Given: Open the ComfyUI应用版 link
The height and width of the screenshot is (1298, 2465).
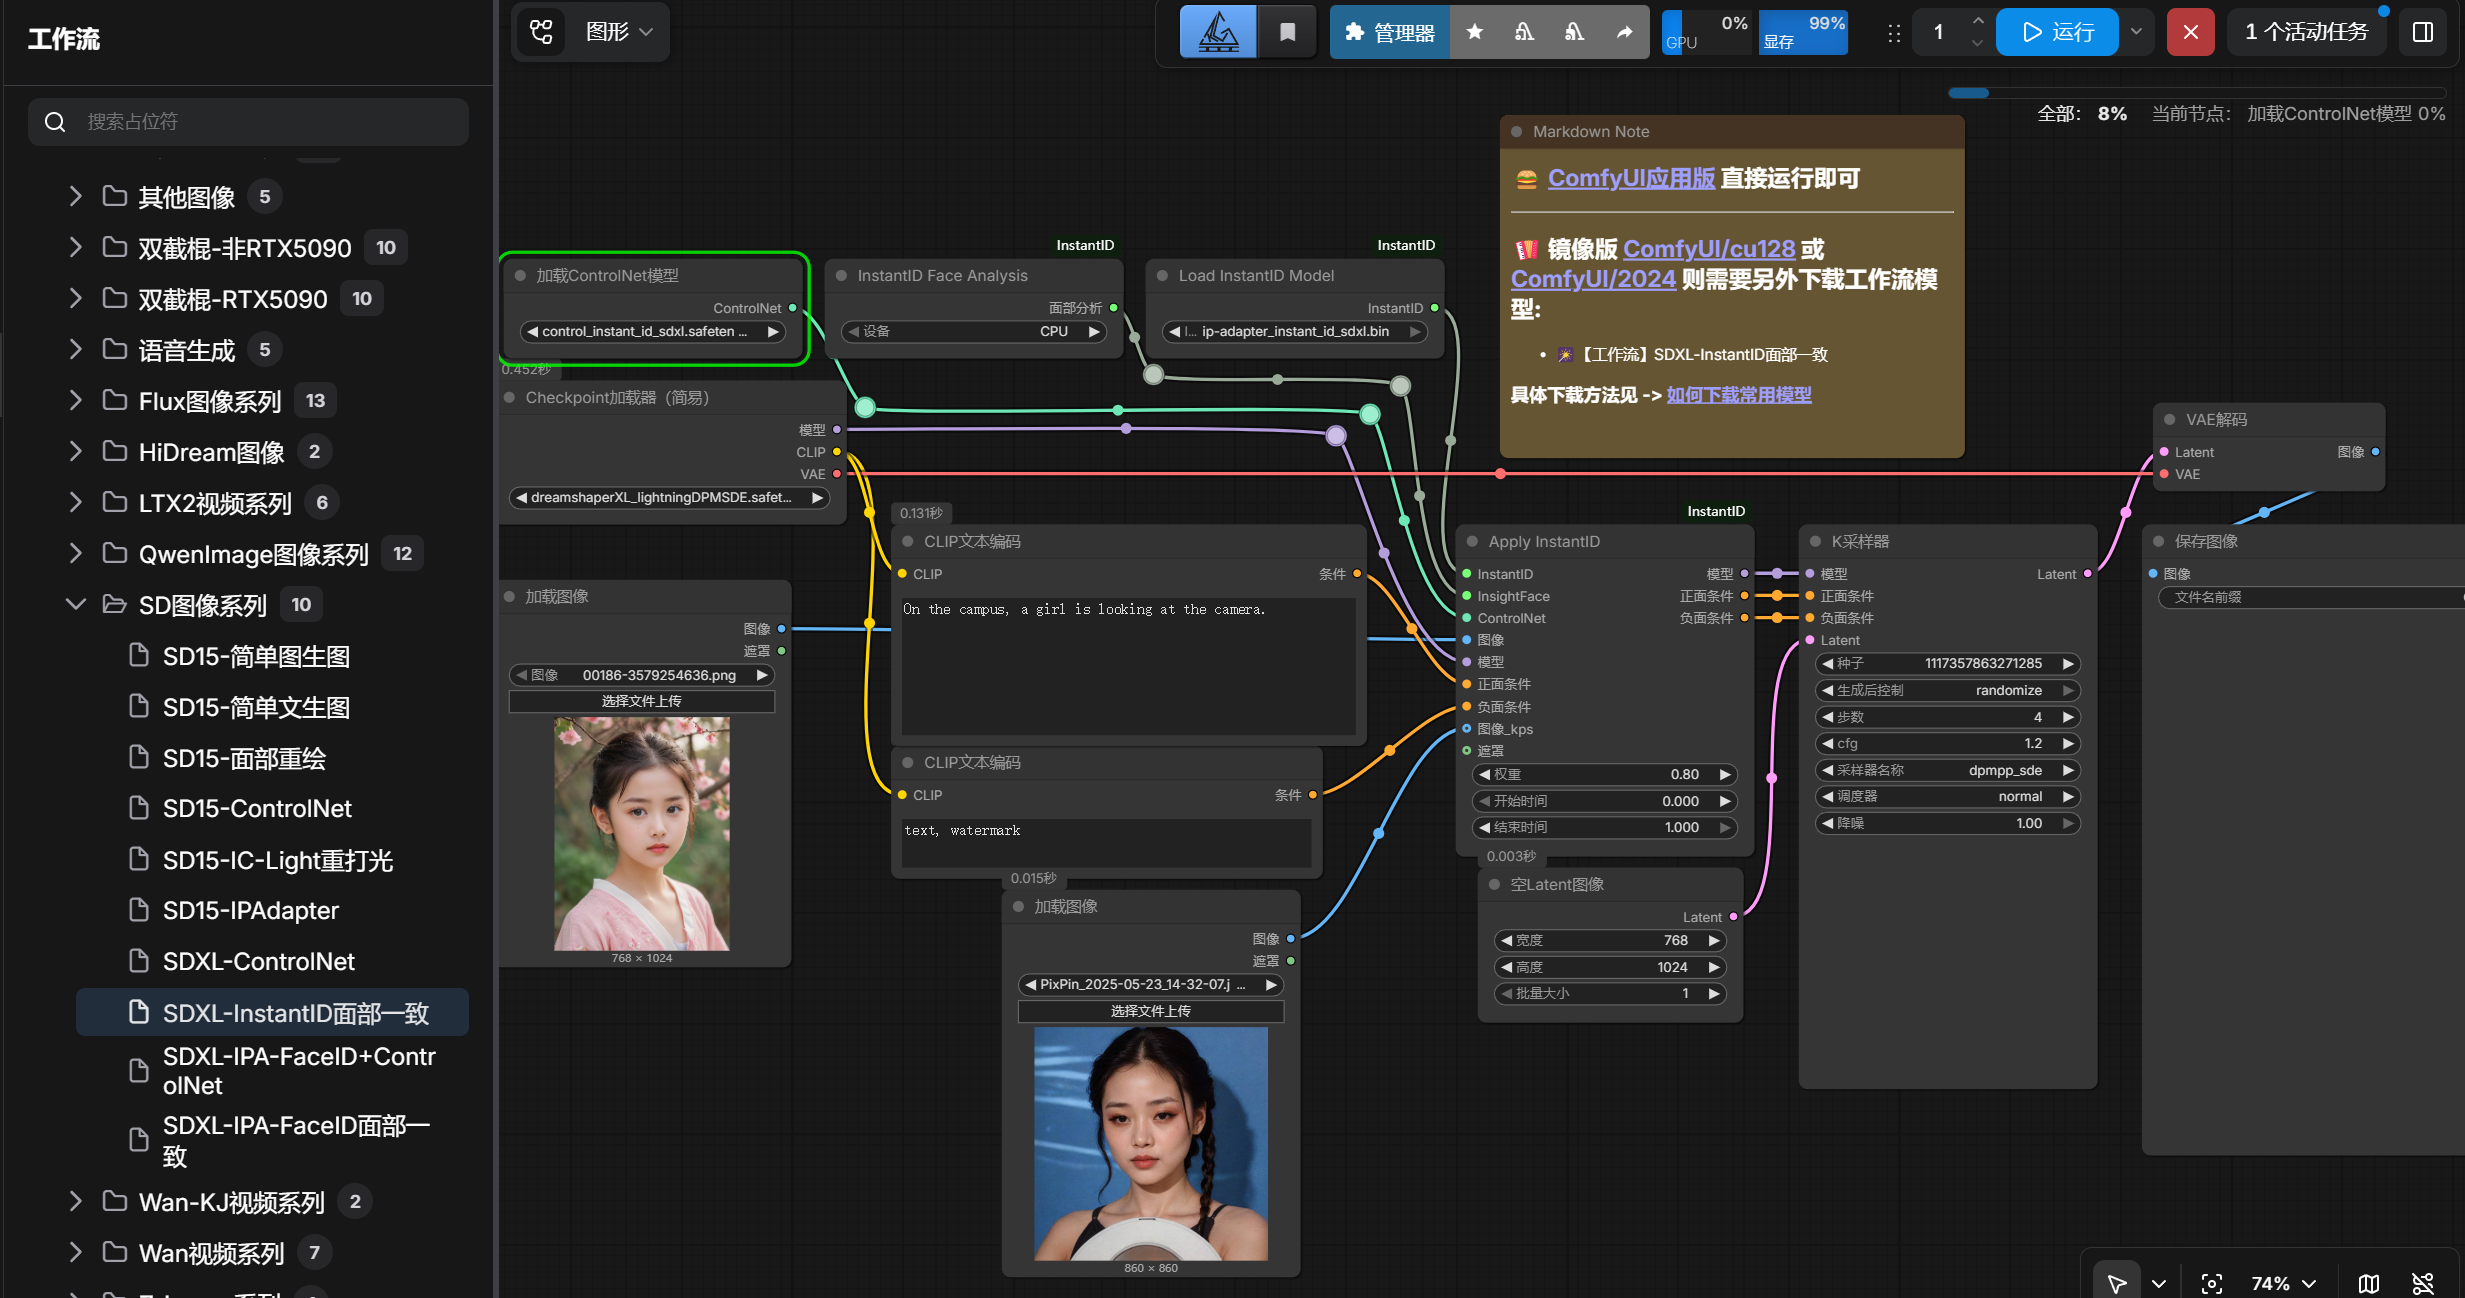Looking at the screenshot, I should click(x=1631, y=178).
